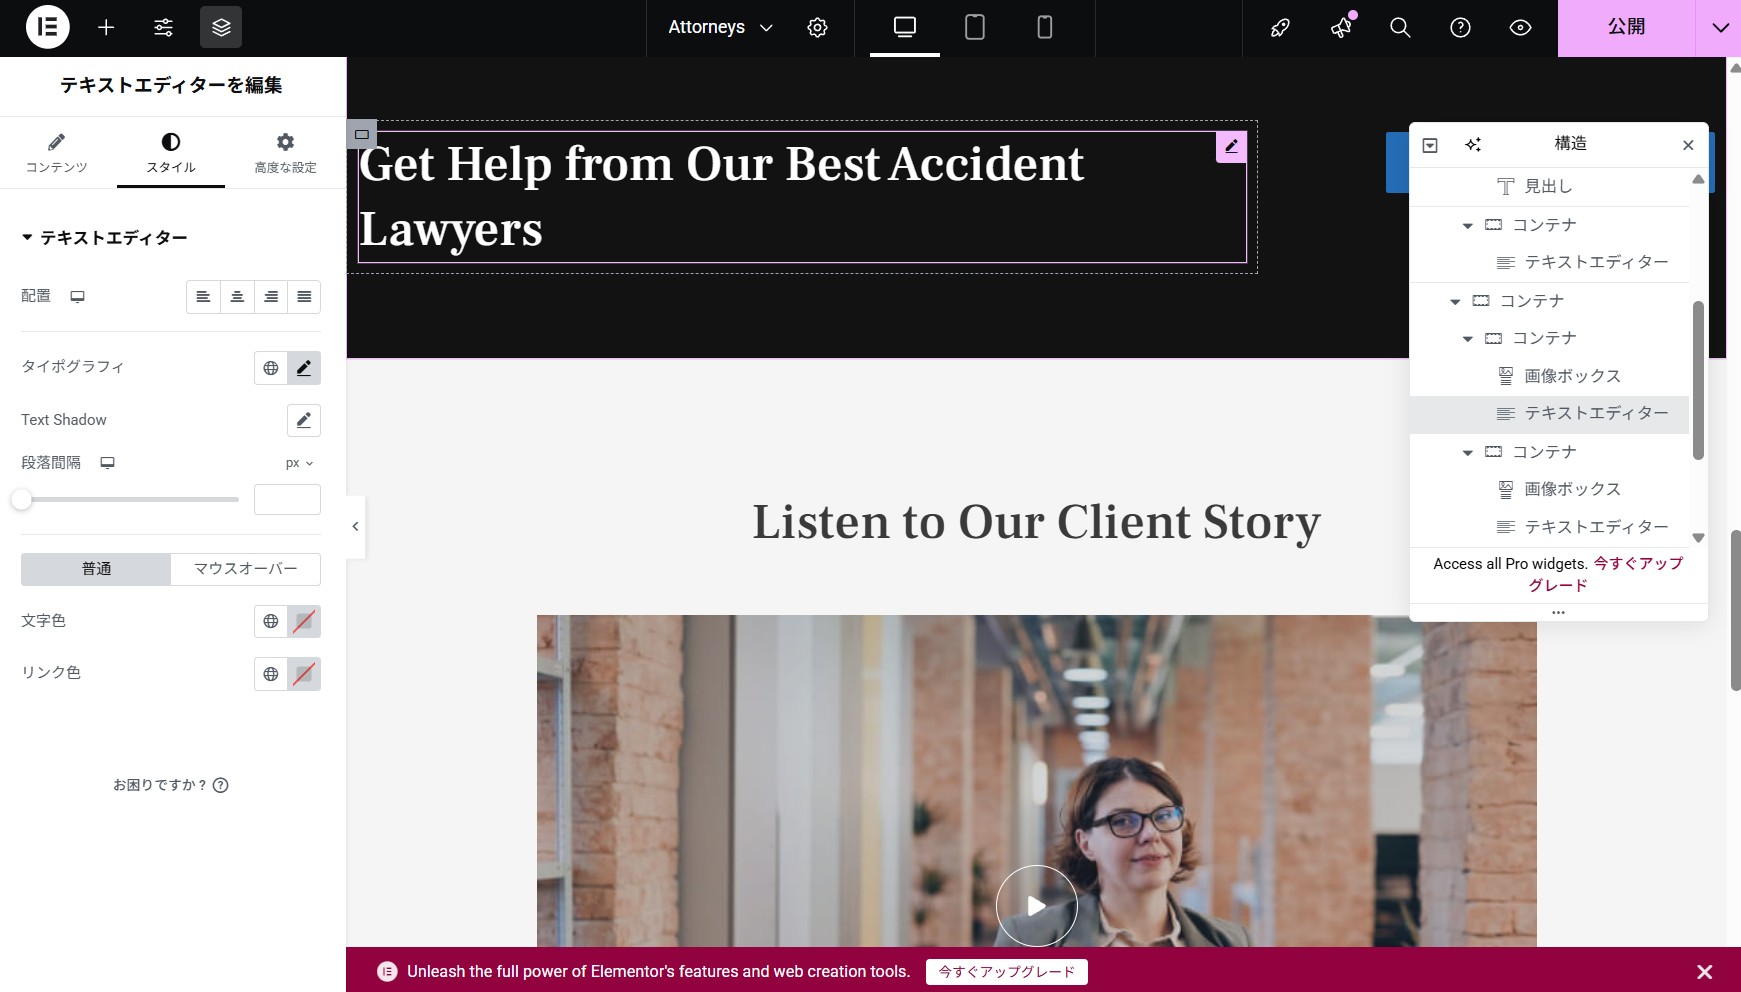Open Site Settings sliders icon

[163, 28]
